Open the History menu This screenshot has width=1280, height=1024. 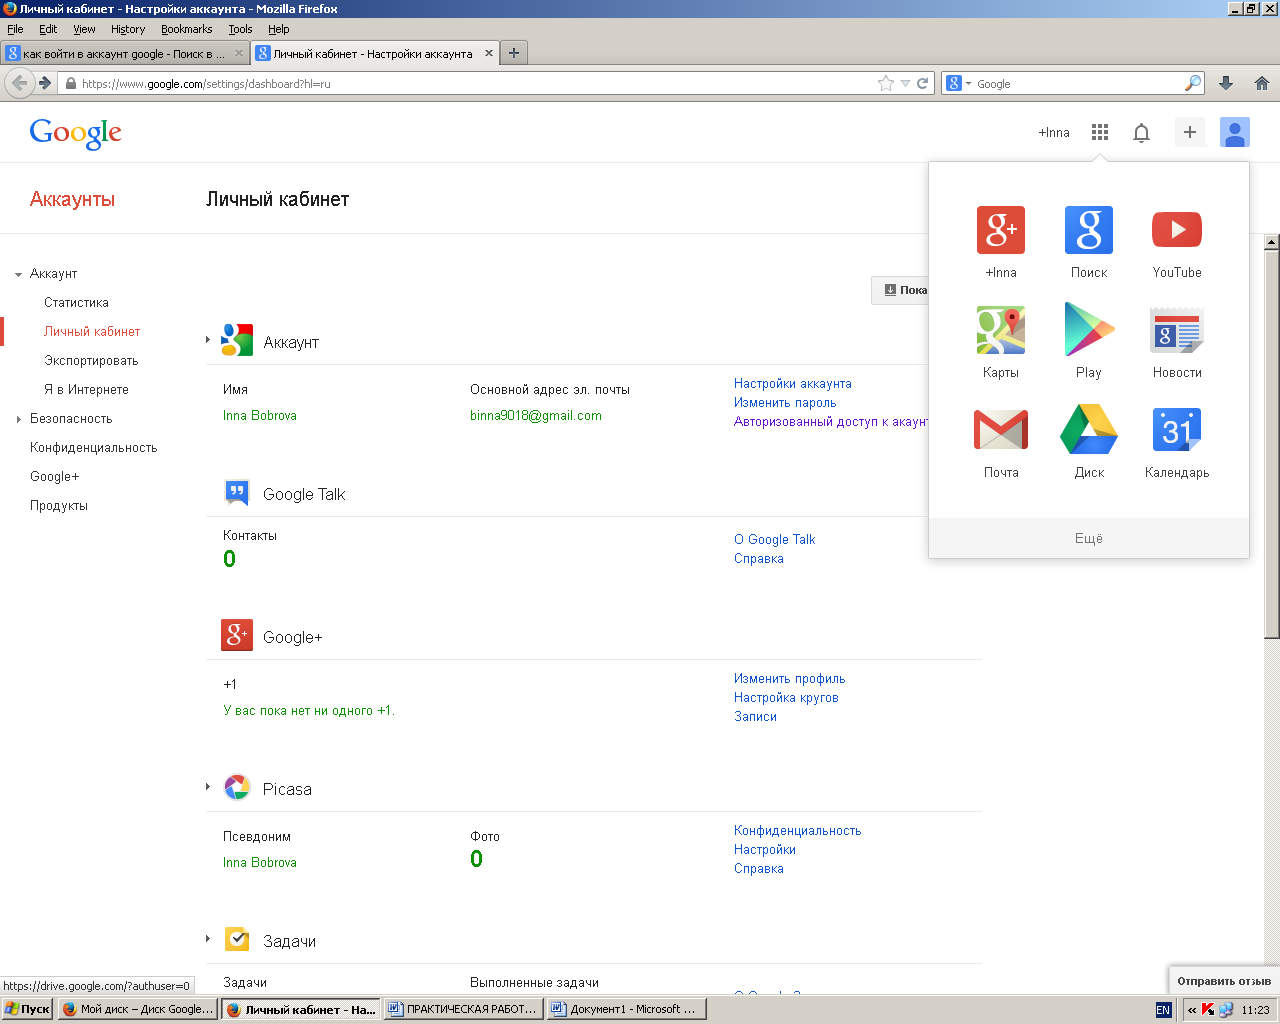[128, 29]
